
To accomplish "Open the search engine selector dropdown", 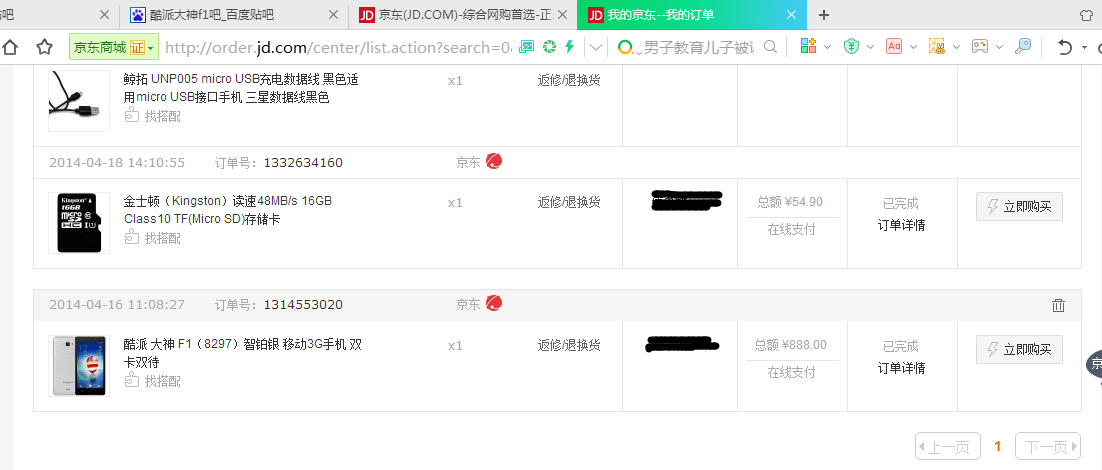I will 629,48.
